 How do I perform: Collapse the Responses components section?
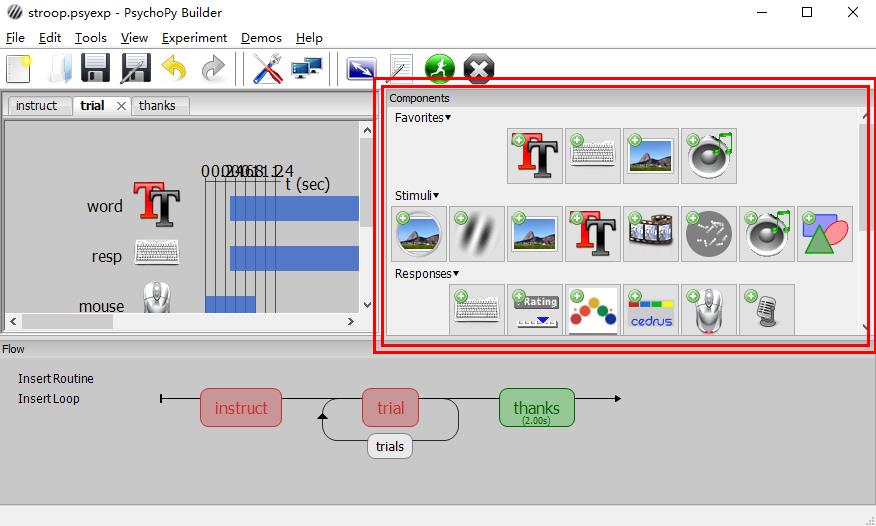point(427,273)
